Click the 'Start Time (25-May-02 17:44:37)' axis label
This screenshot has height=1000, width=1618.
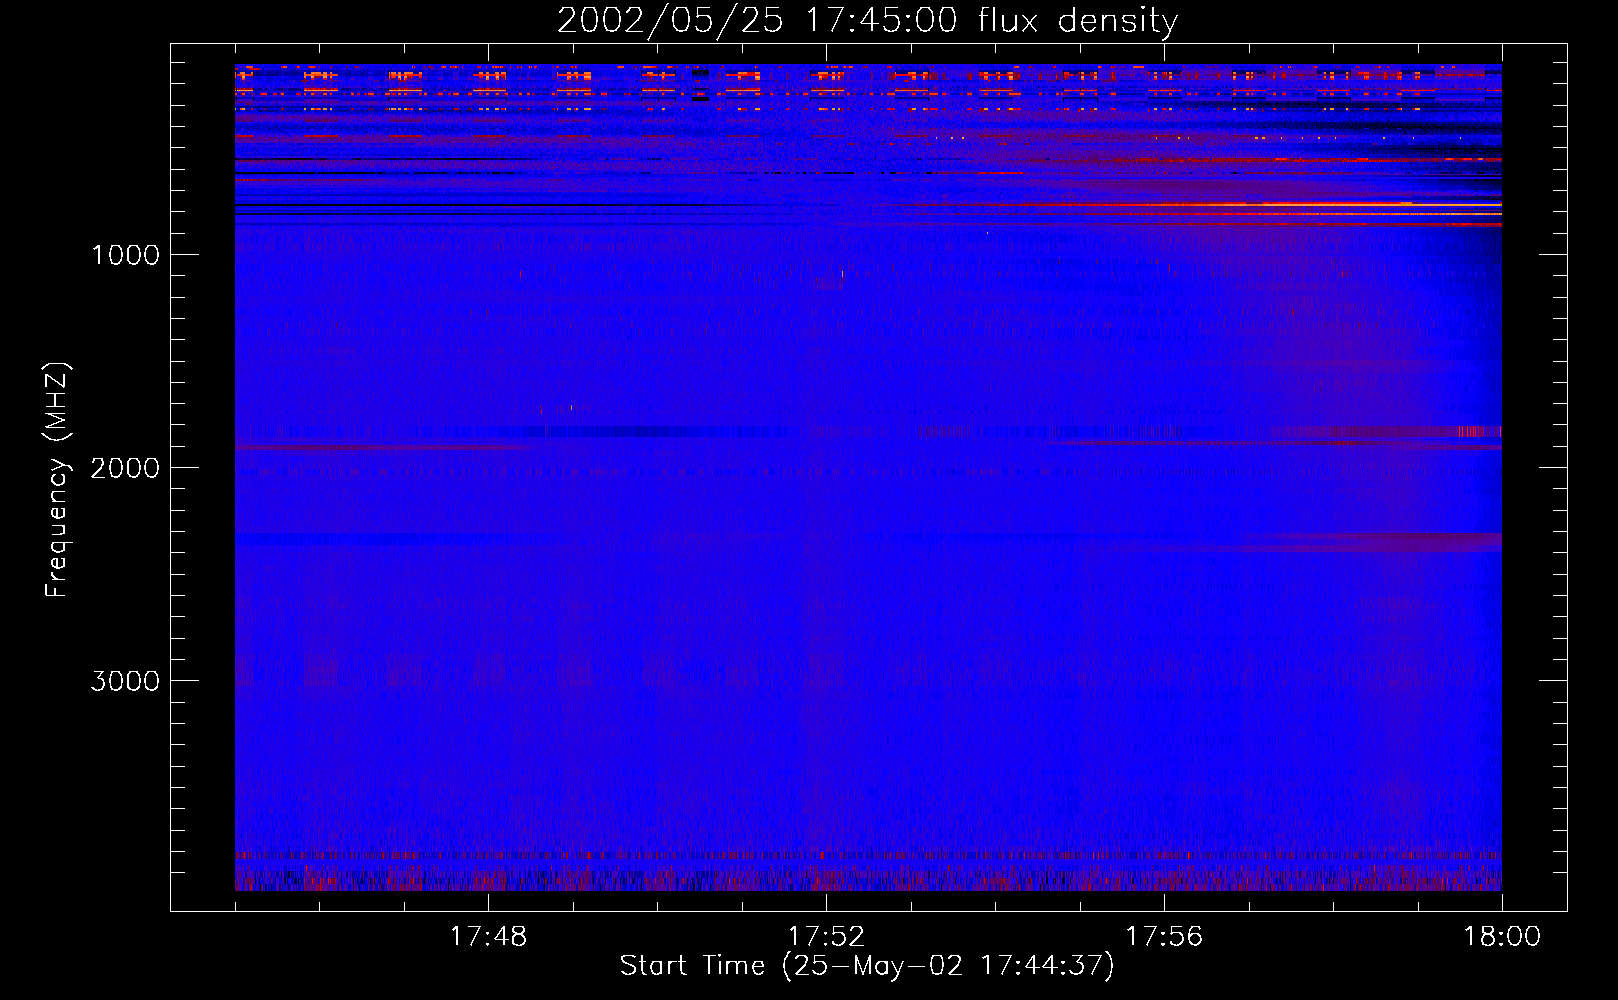[867, 966]
